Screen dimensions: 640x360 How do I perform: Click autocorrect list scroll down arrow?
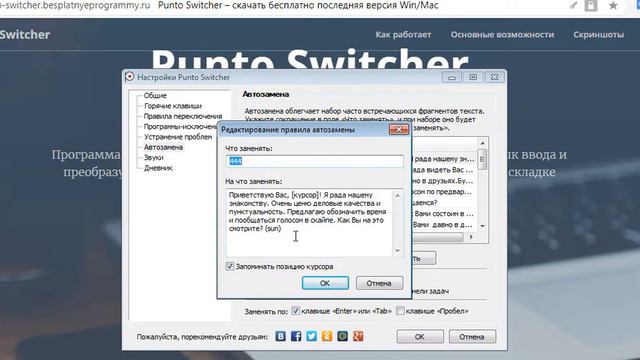tap(482, 226)
